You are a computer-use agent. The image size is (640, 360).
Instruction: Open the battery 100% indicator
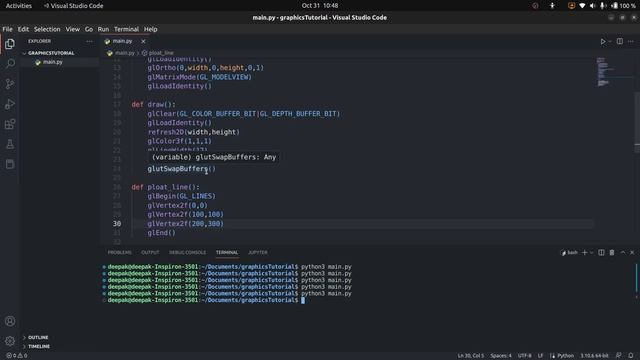pos(623,6)
